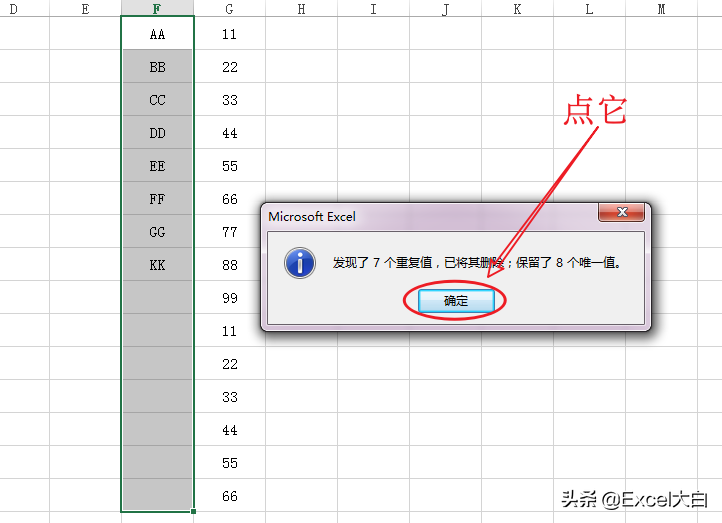Click the blue information icon in dialog
Image resolution: width=722 pixels, height=523 pixels.
300,263
